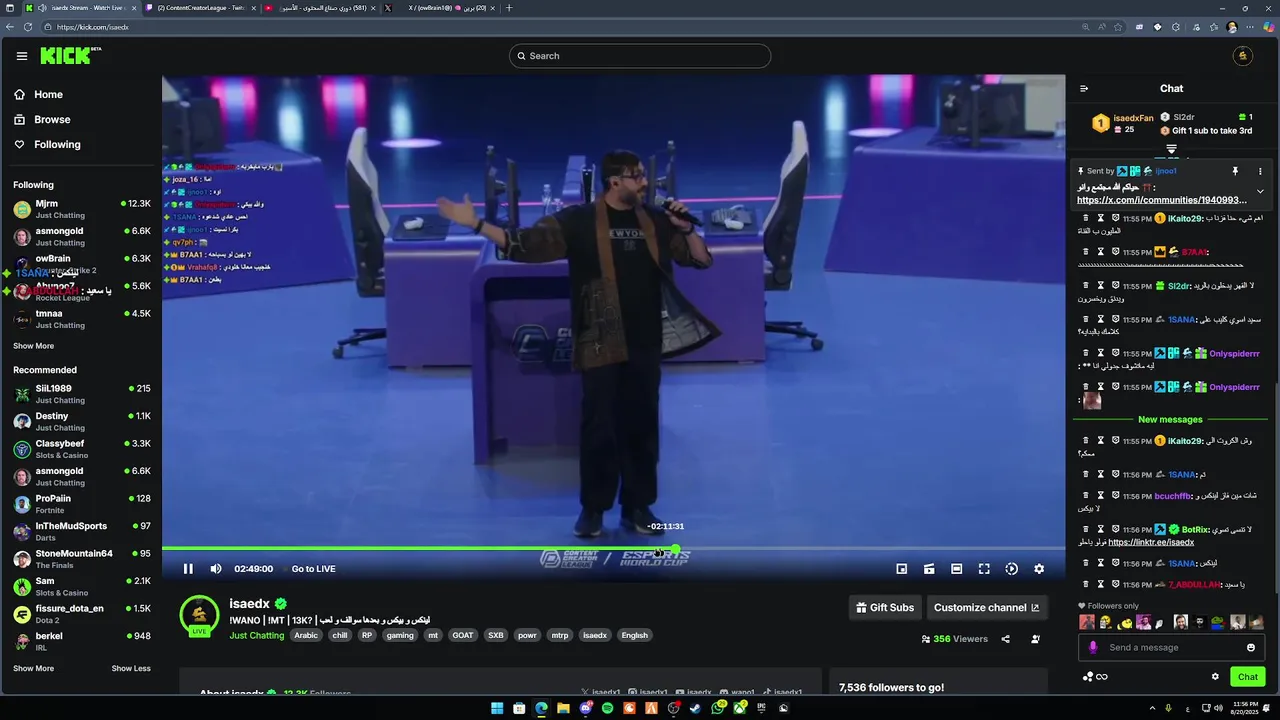Open a new browser tab
Image resolution: width=1280 pixels, height=720 pixels.
tap(509, 8)
